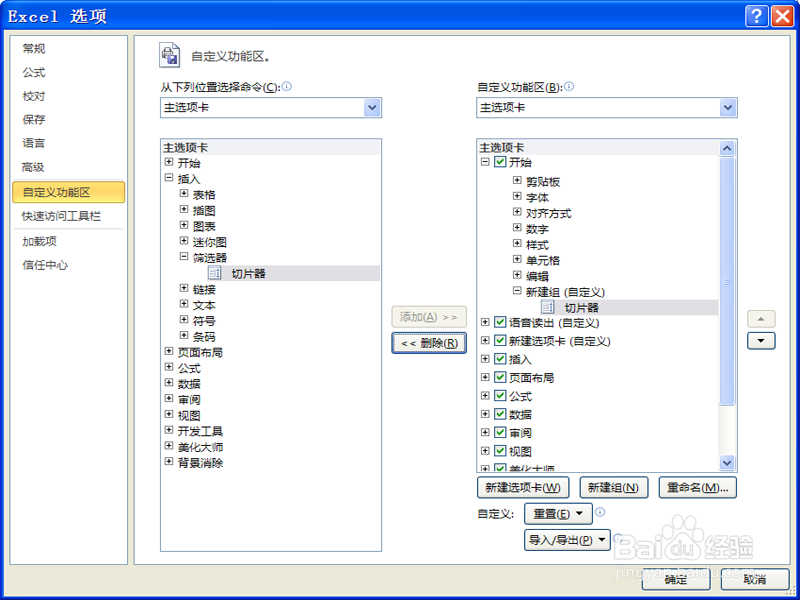Open the 重置(E) dropdown button
Image resolution: width=800 pixels, height=600 pixels.
tap(558, 514)
